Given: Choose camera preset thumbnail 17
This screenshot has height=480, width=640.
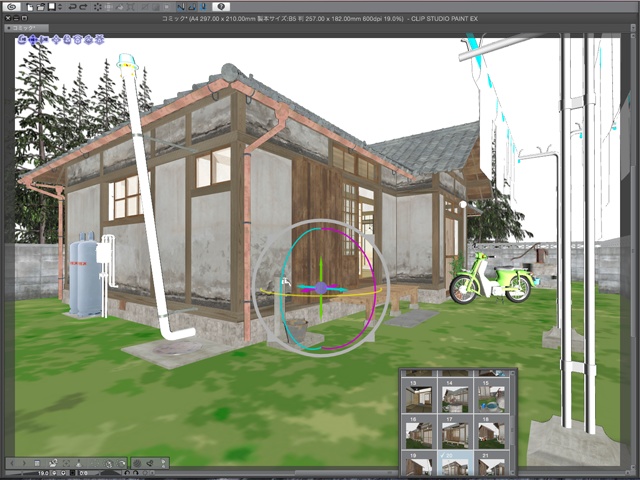Looking at the screenshot, I should coord(456,432).
